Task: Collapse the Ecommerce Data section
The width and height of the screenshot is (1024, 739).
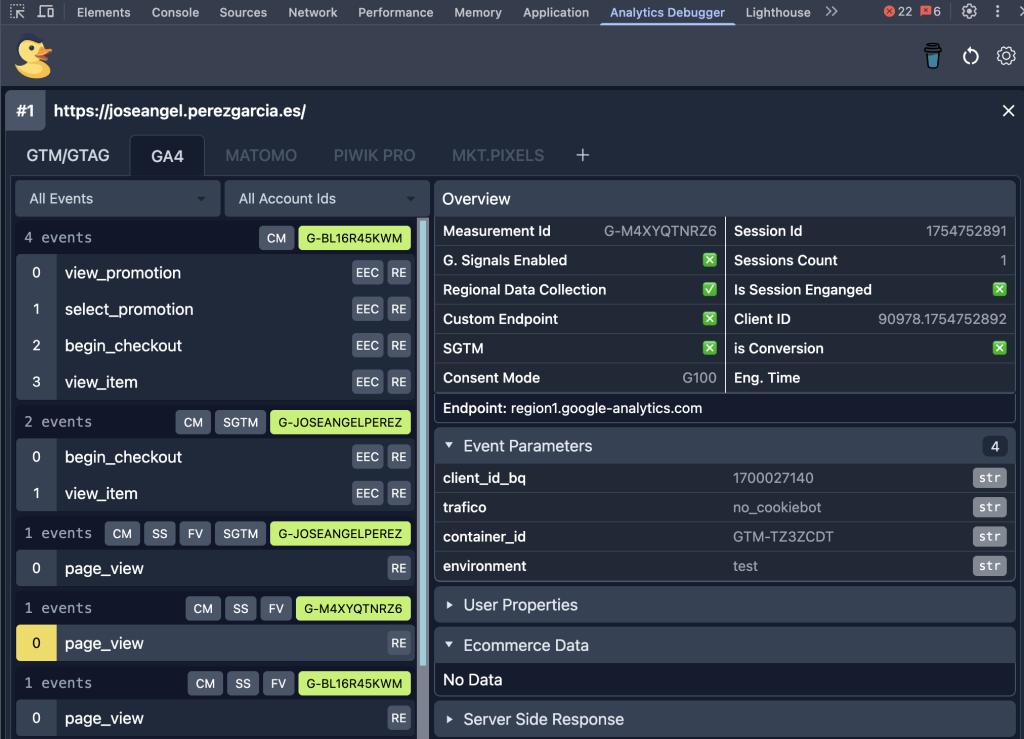Action: coord(725,646)
